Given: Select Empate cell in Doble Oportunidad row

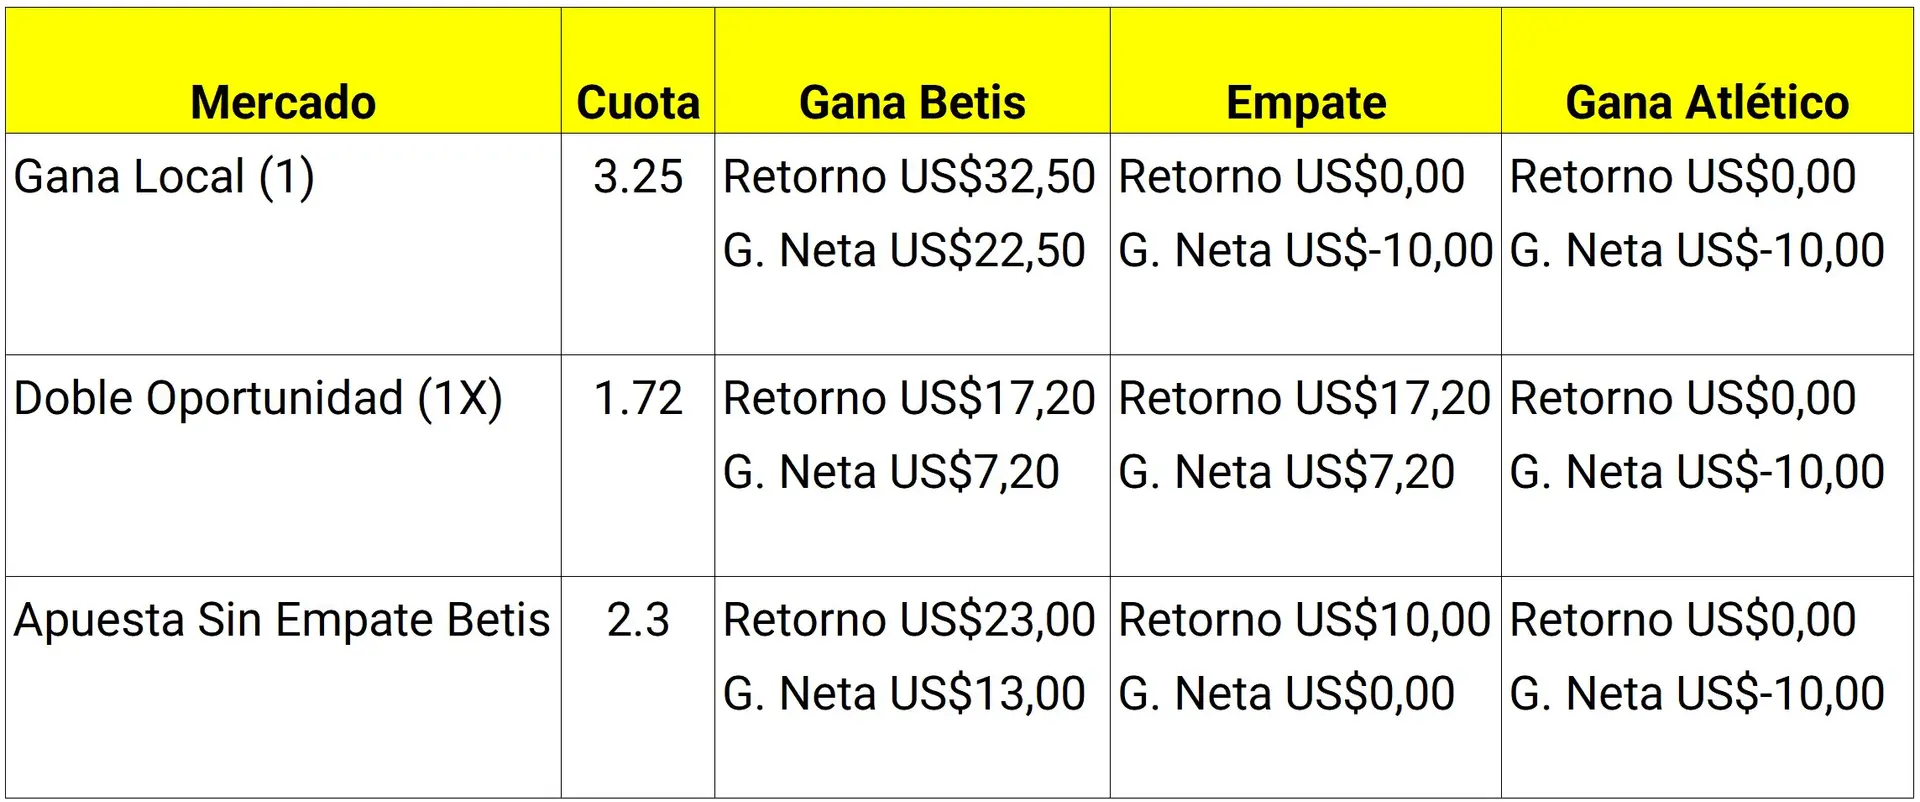Looking at the screenshot, I should coord(1305,435).
